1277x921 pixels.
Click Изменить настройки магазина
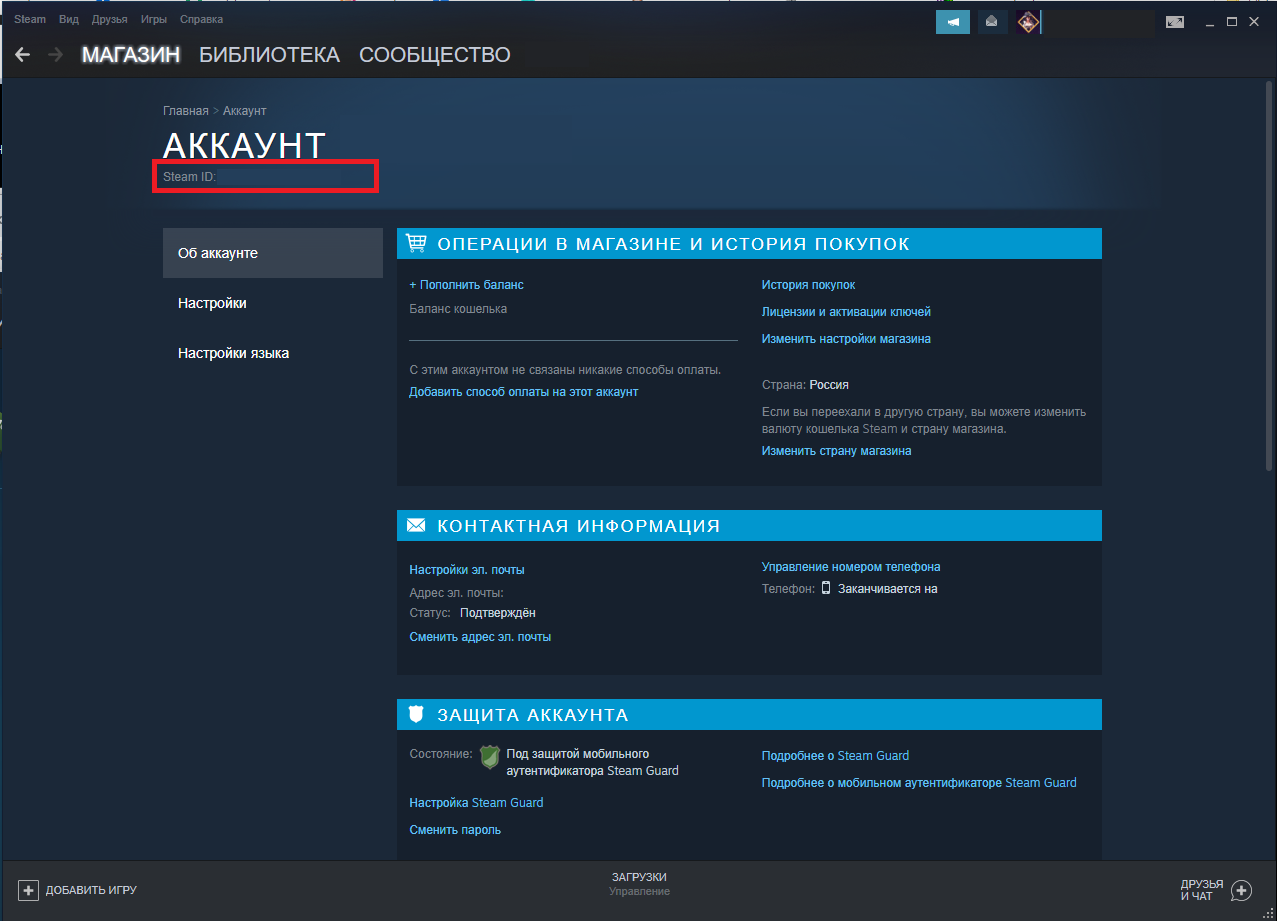(x=846, y=339)
